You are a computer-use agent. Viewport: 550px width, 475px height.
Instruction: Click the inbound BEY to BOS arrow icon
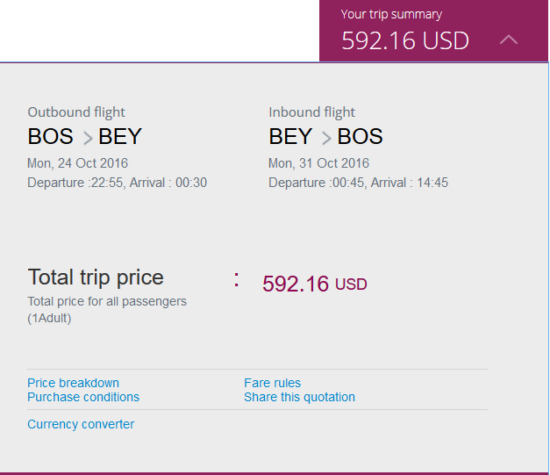tap(326, 138)
